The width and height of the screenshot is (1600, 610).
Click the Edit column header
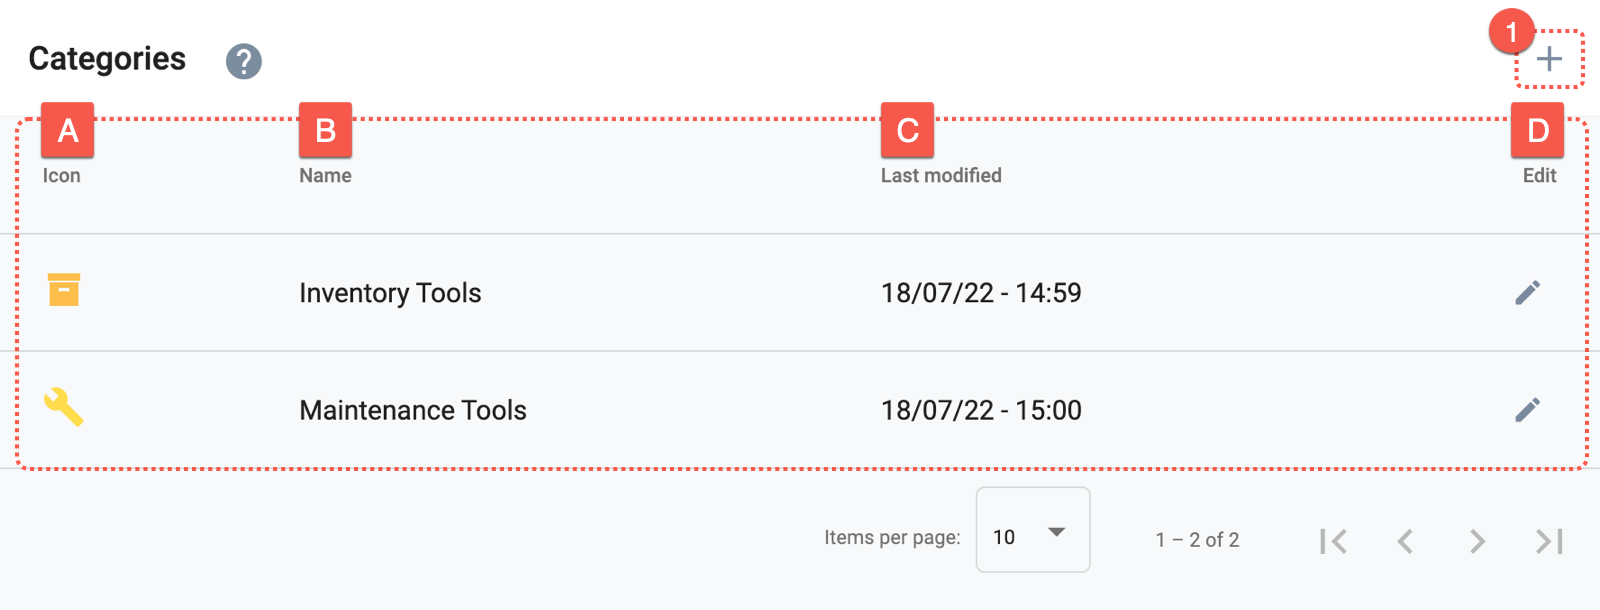pos(1539,175)
